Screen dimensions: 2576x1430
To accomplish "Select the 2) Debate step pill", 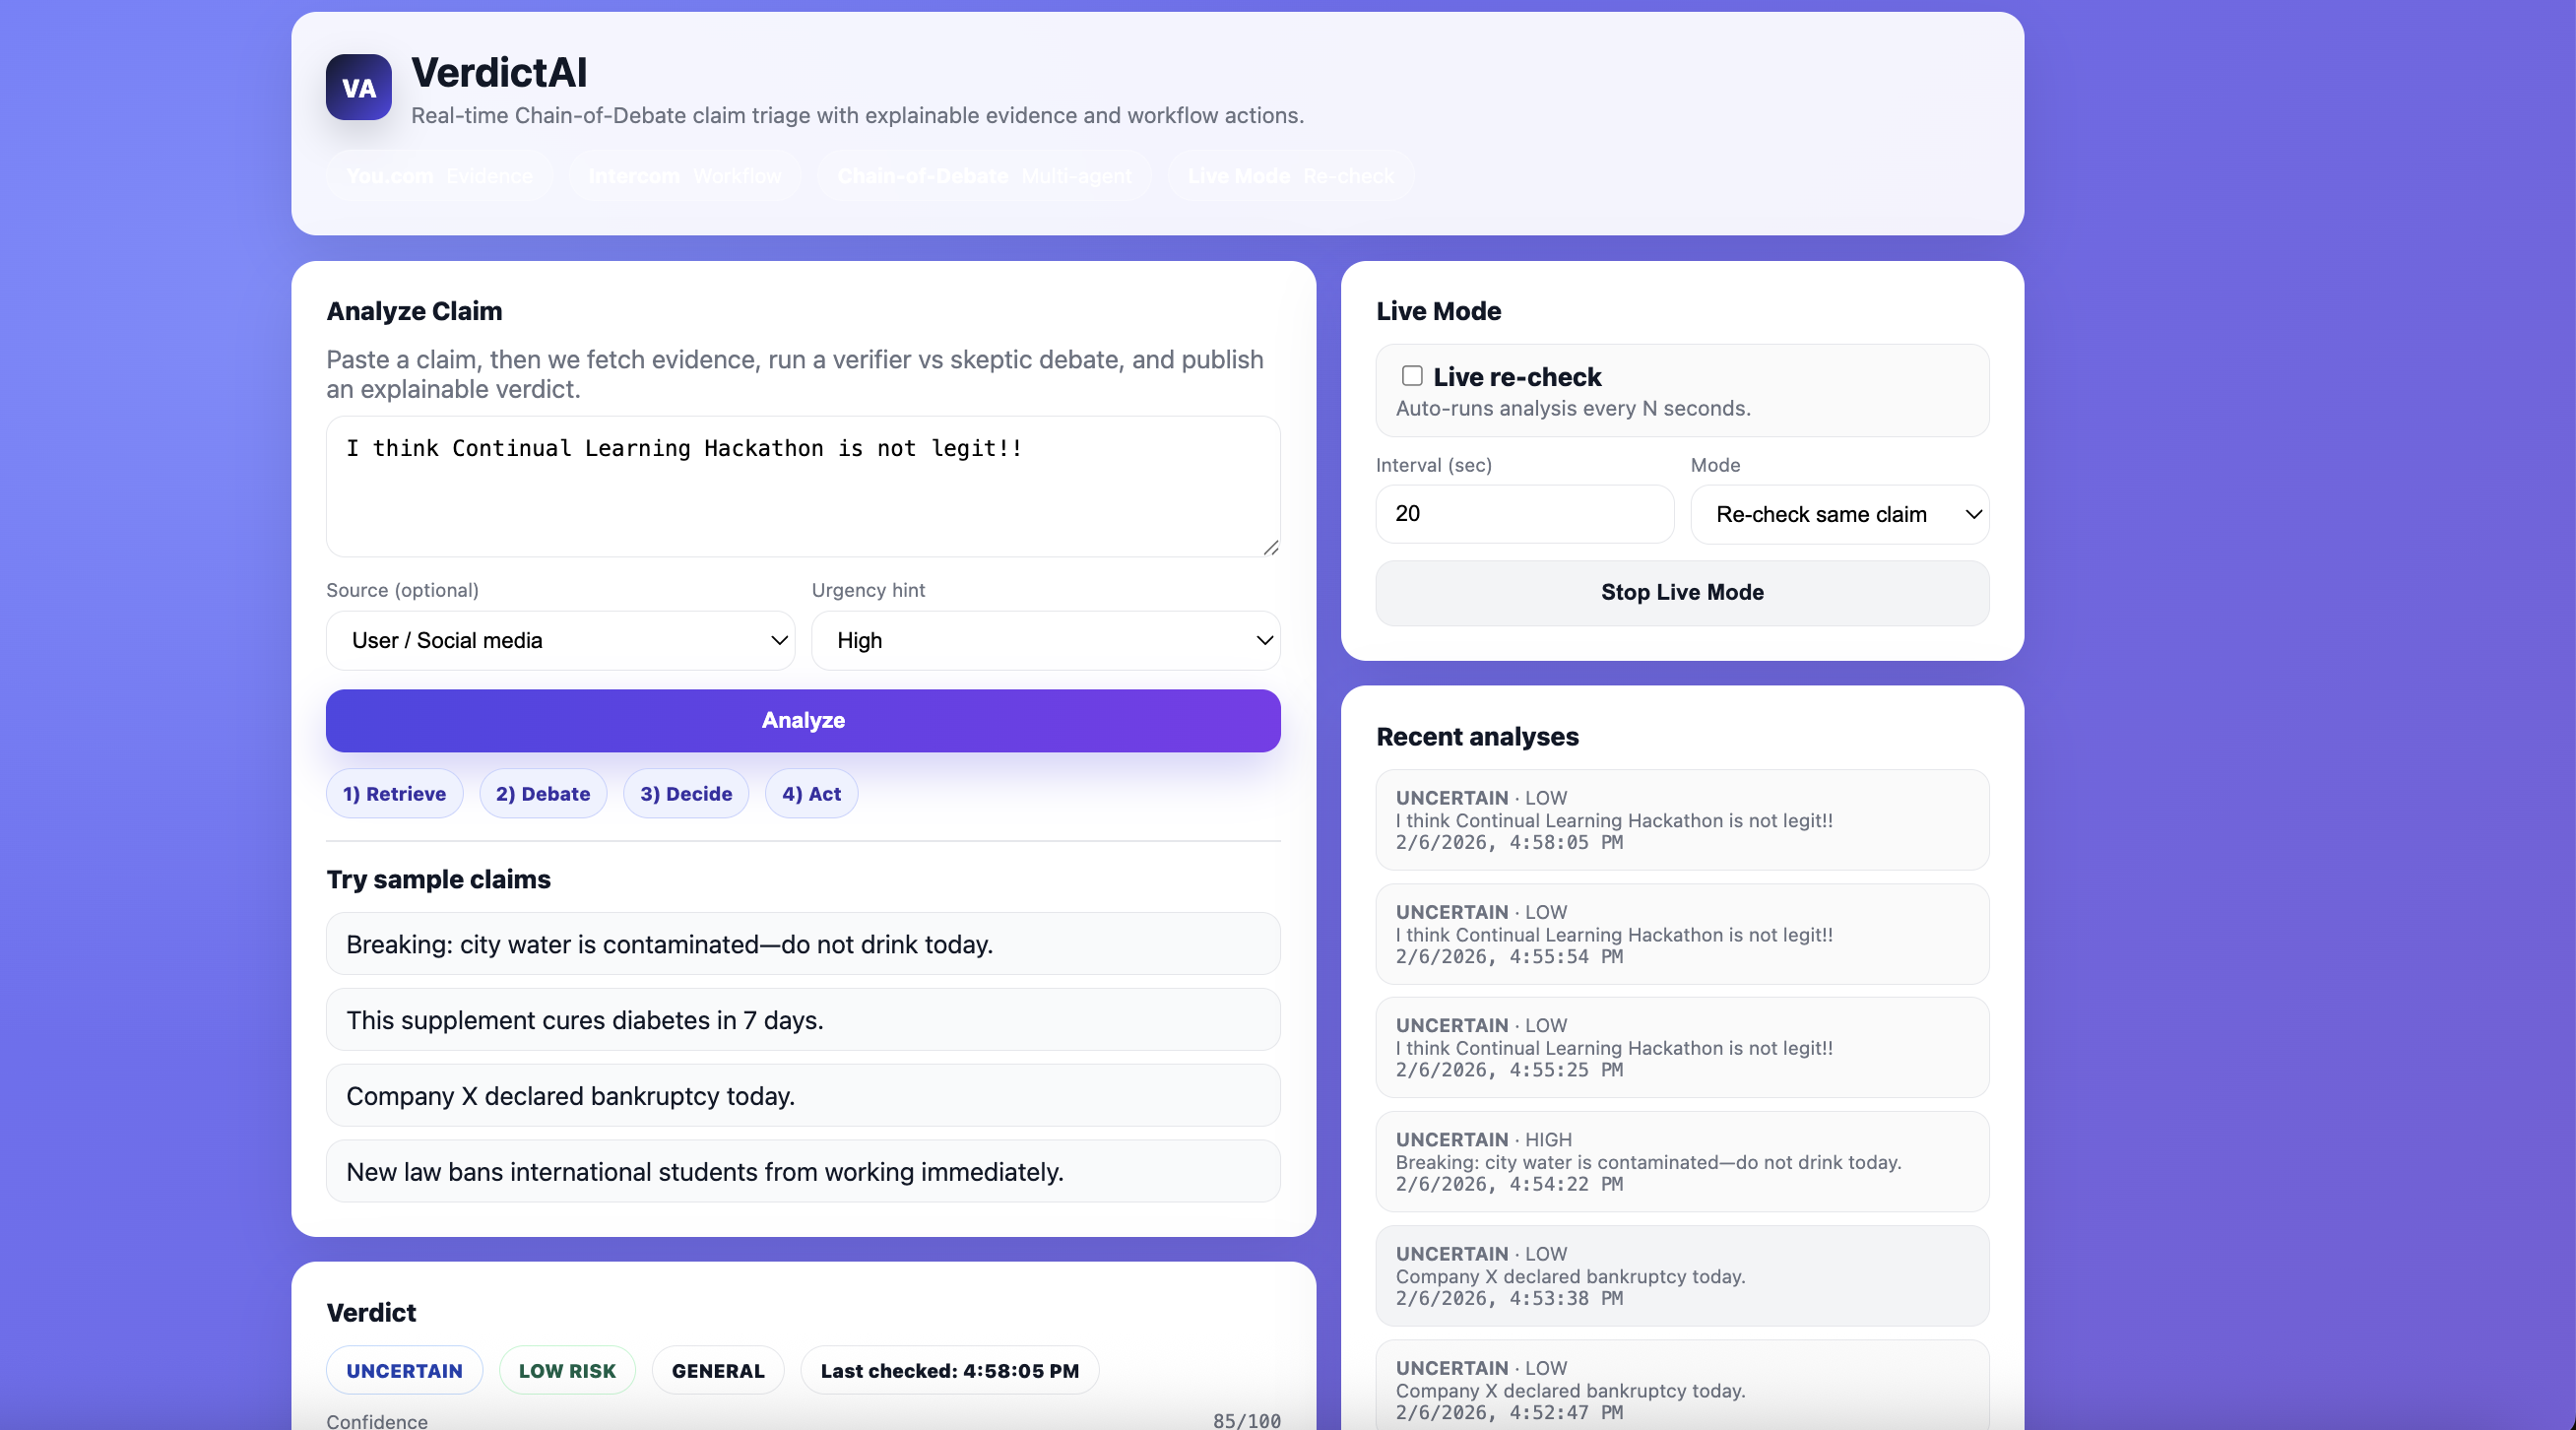I will pyautogui.click(x=542, y=794).
